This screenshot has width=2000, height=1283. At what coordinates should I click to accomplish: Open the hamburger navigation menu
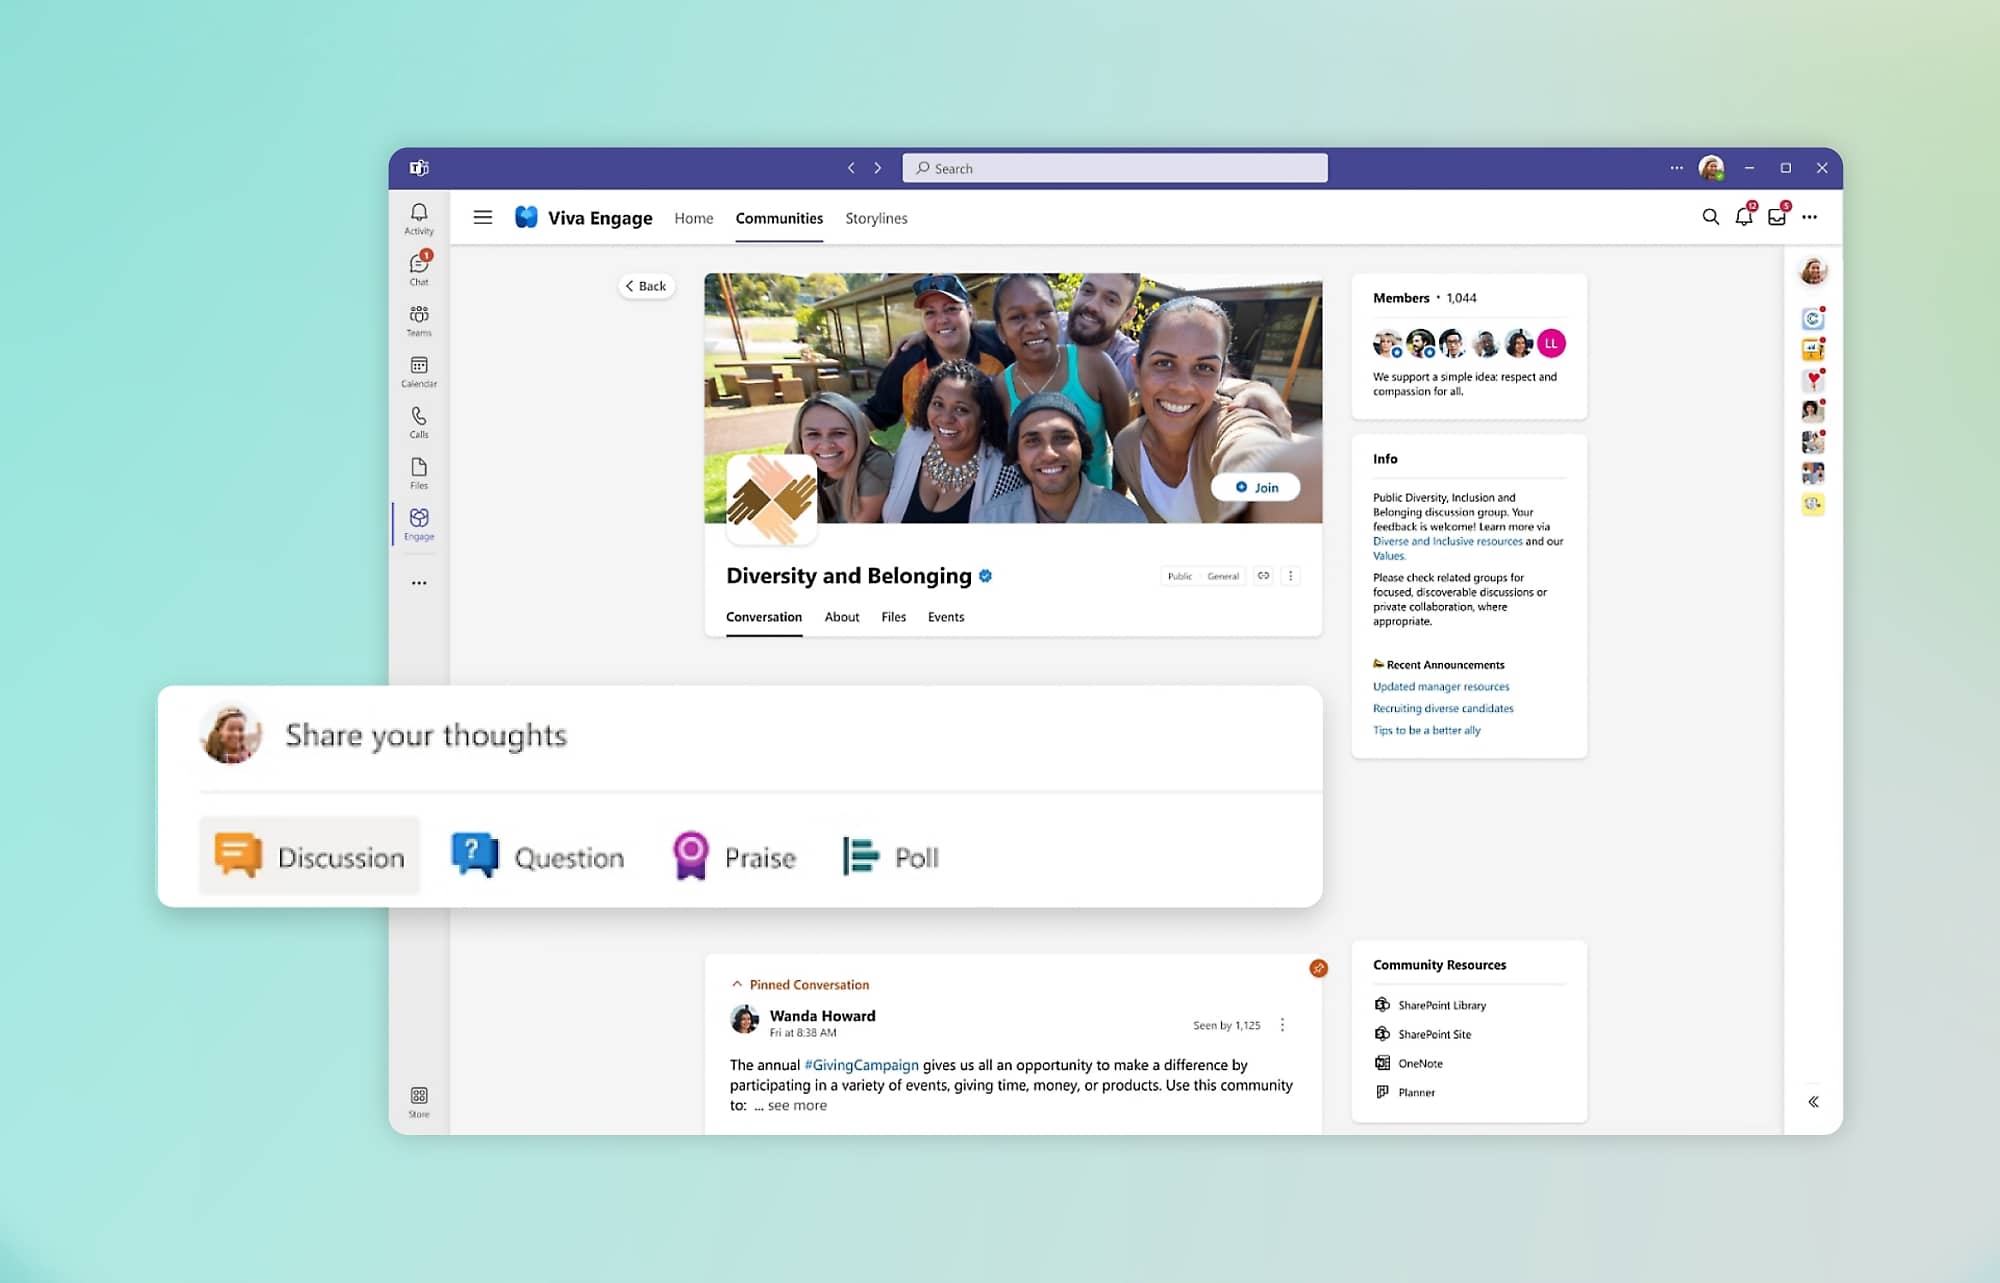tap(483, 217)
